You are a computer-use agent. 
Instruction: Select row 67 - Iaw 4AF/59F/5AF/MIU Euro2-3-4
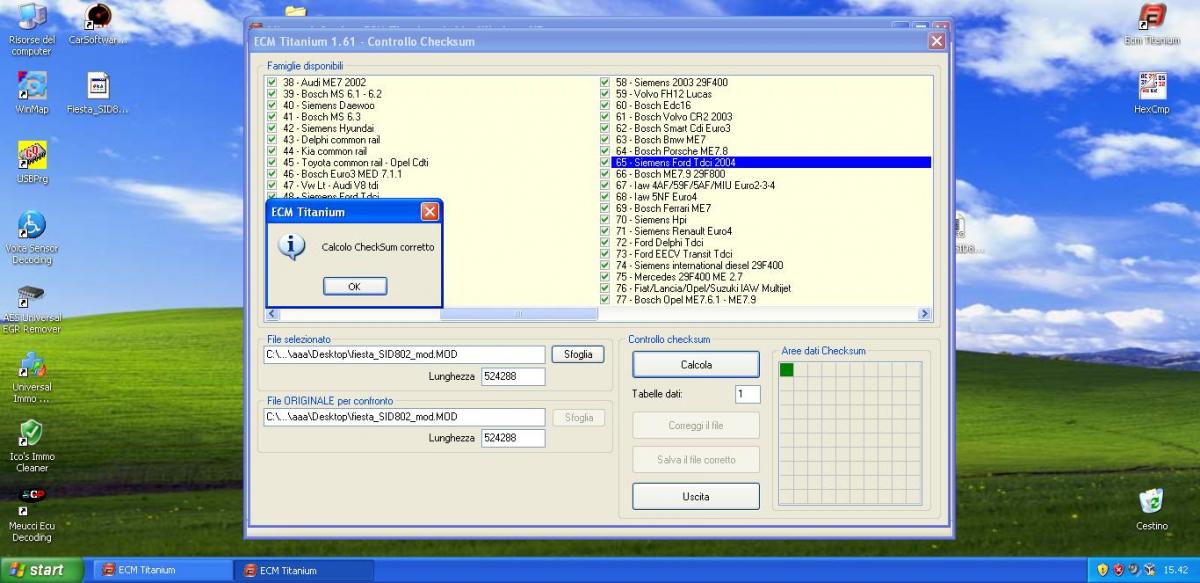(694, 185)
